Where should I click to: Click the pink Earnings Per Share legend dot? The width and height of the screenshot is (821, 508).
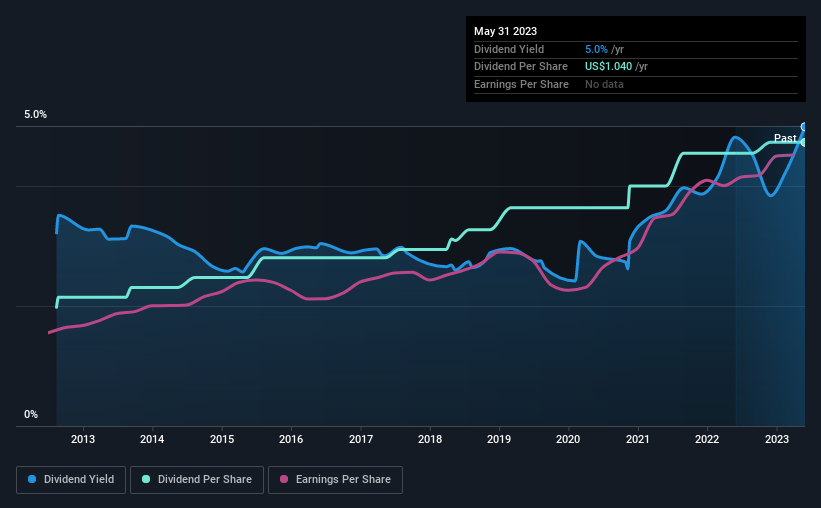(284, 479)
